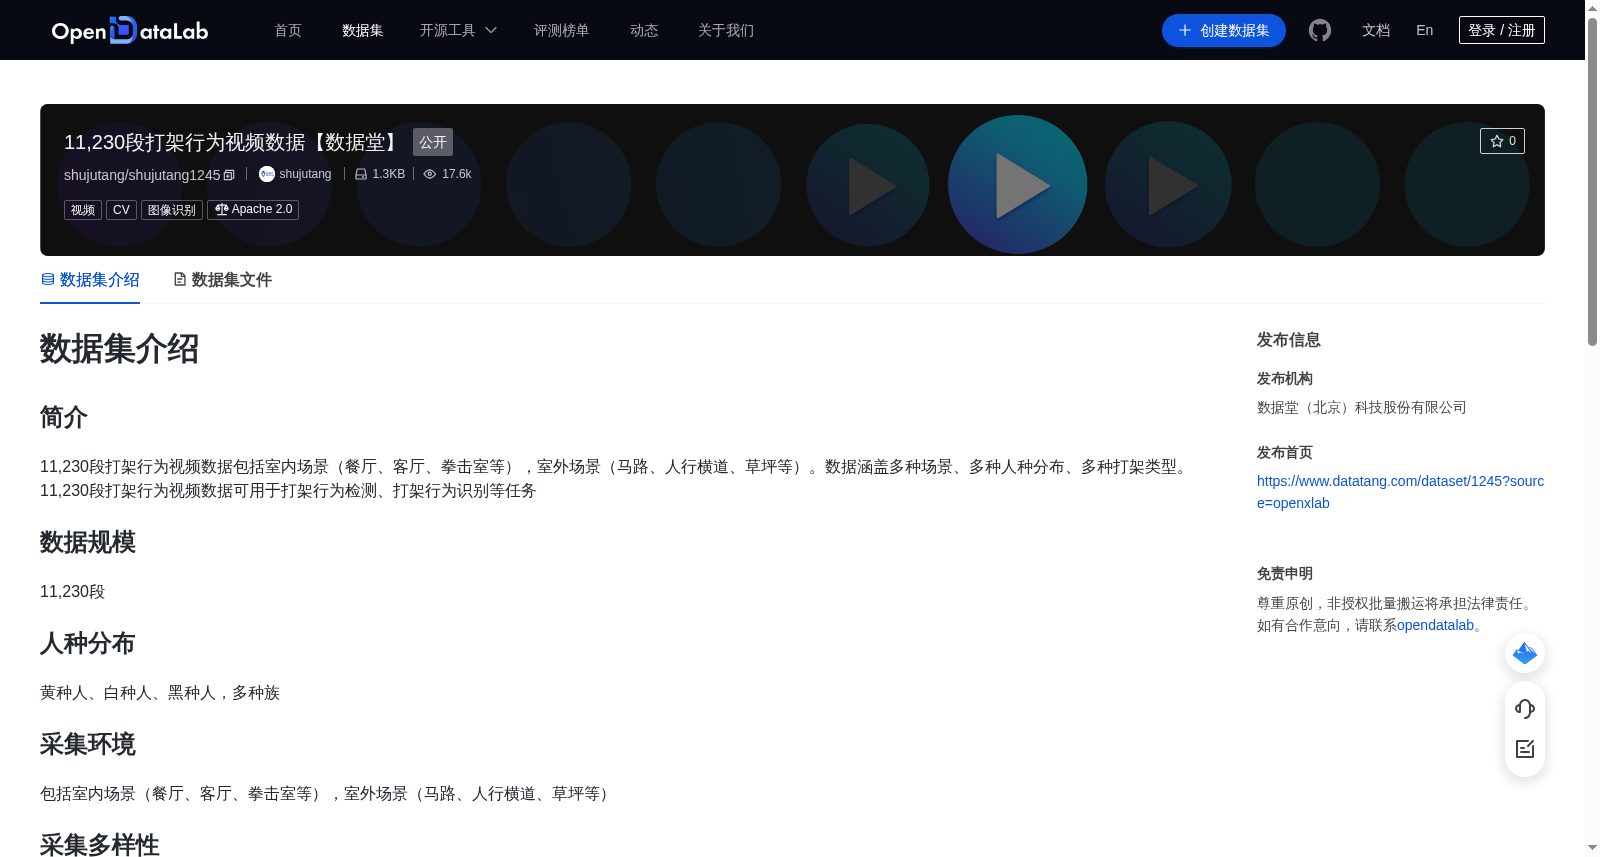Select the 视频 tag

[x=83, y=210]
